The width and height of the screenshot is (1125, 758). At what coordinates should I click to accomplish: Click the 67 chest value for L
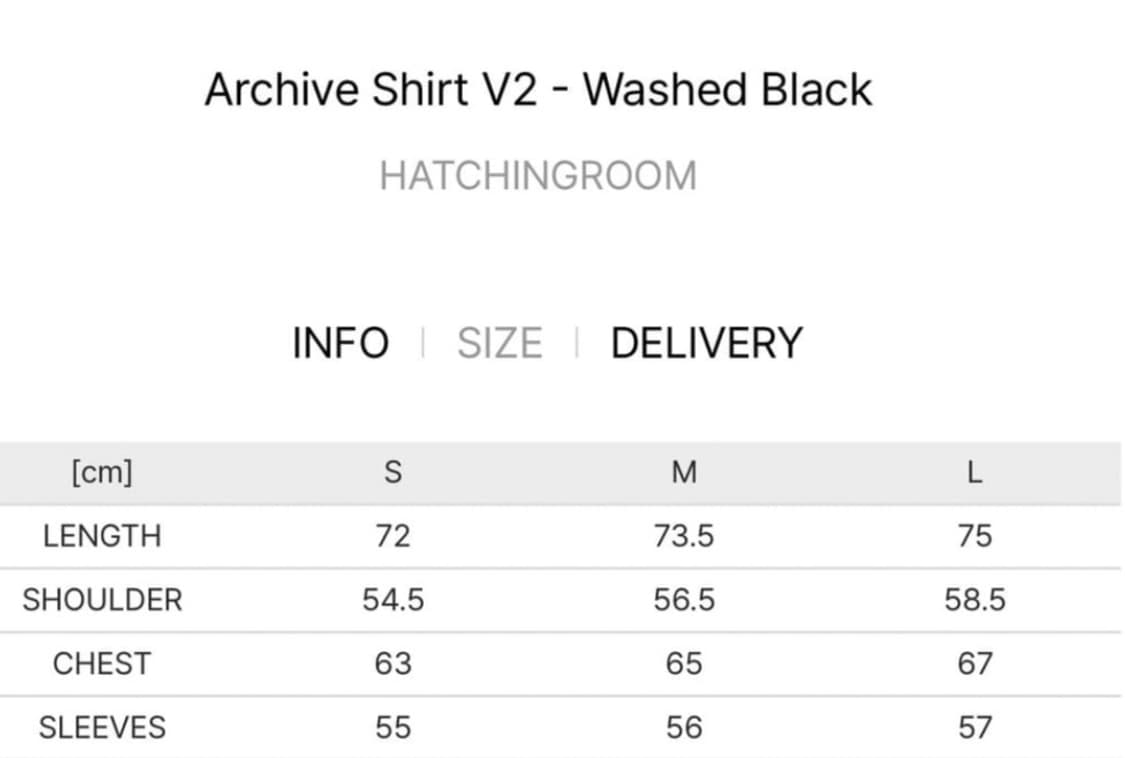click(x=975, y=664)
